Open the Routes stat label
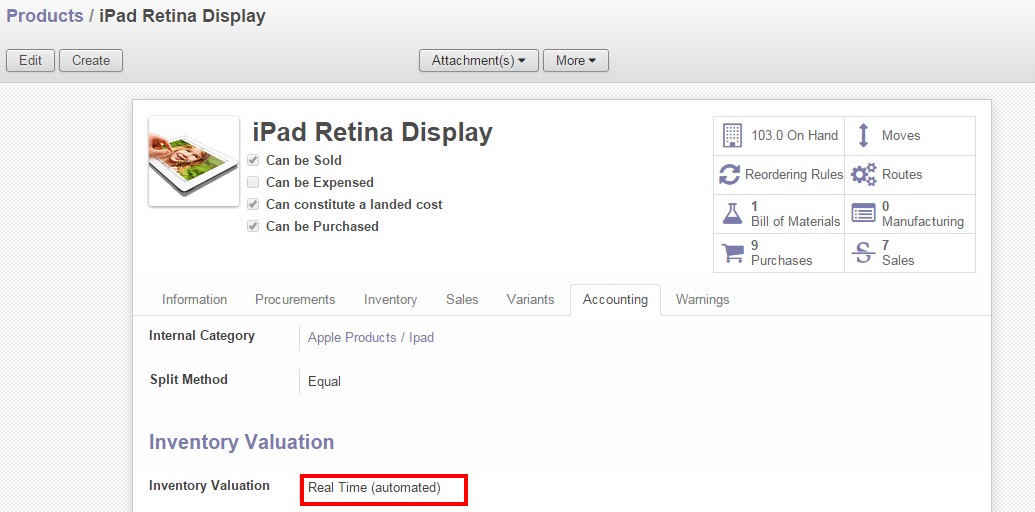The image size is (1035, 512). point(902,174)
